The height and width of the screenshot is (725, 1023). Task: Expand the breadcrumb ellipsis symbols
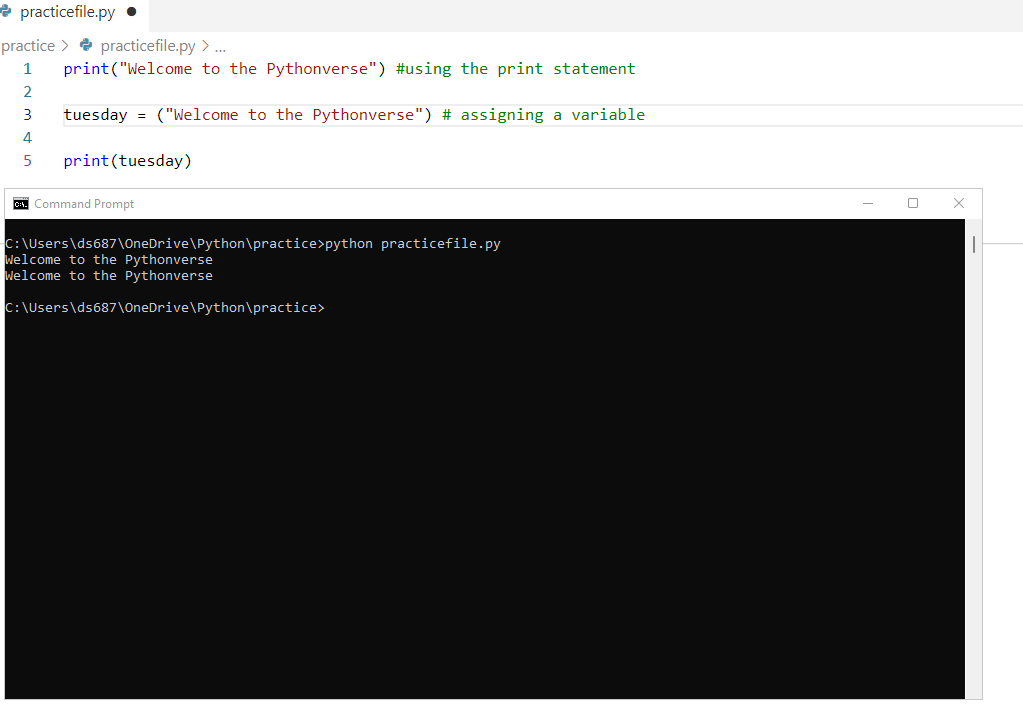point(221,47)
